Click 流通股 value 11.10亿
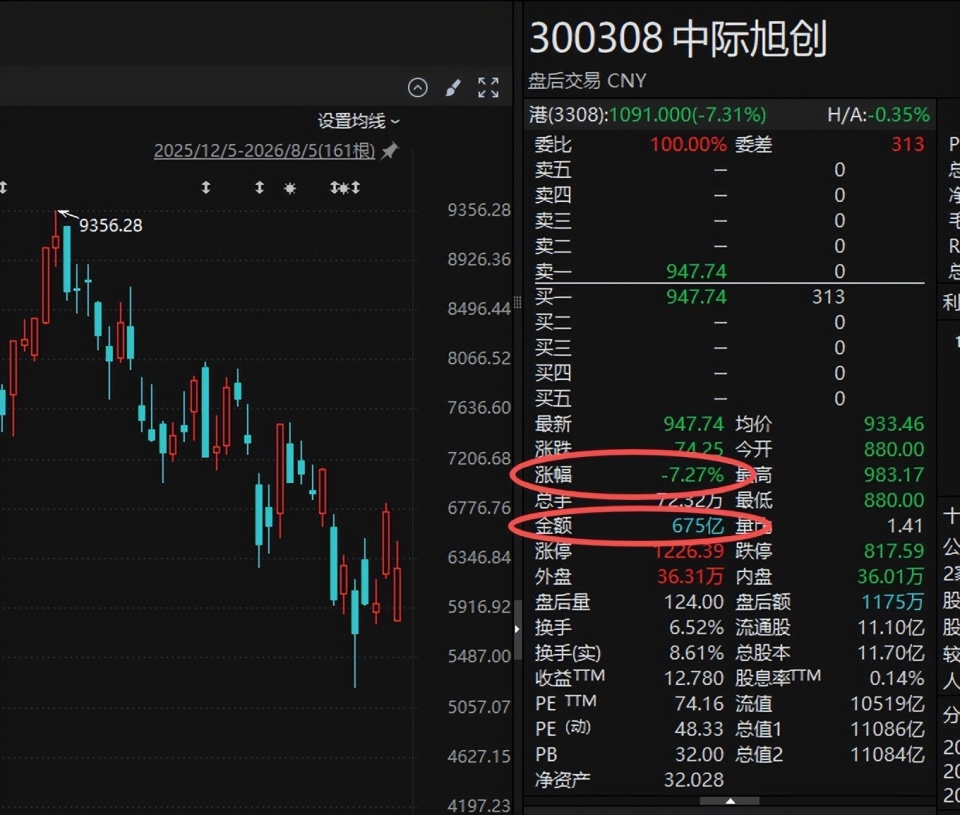 [x=891, y=628]
